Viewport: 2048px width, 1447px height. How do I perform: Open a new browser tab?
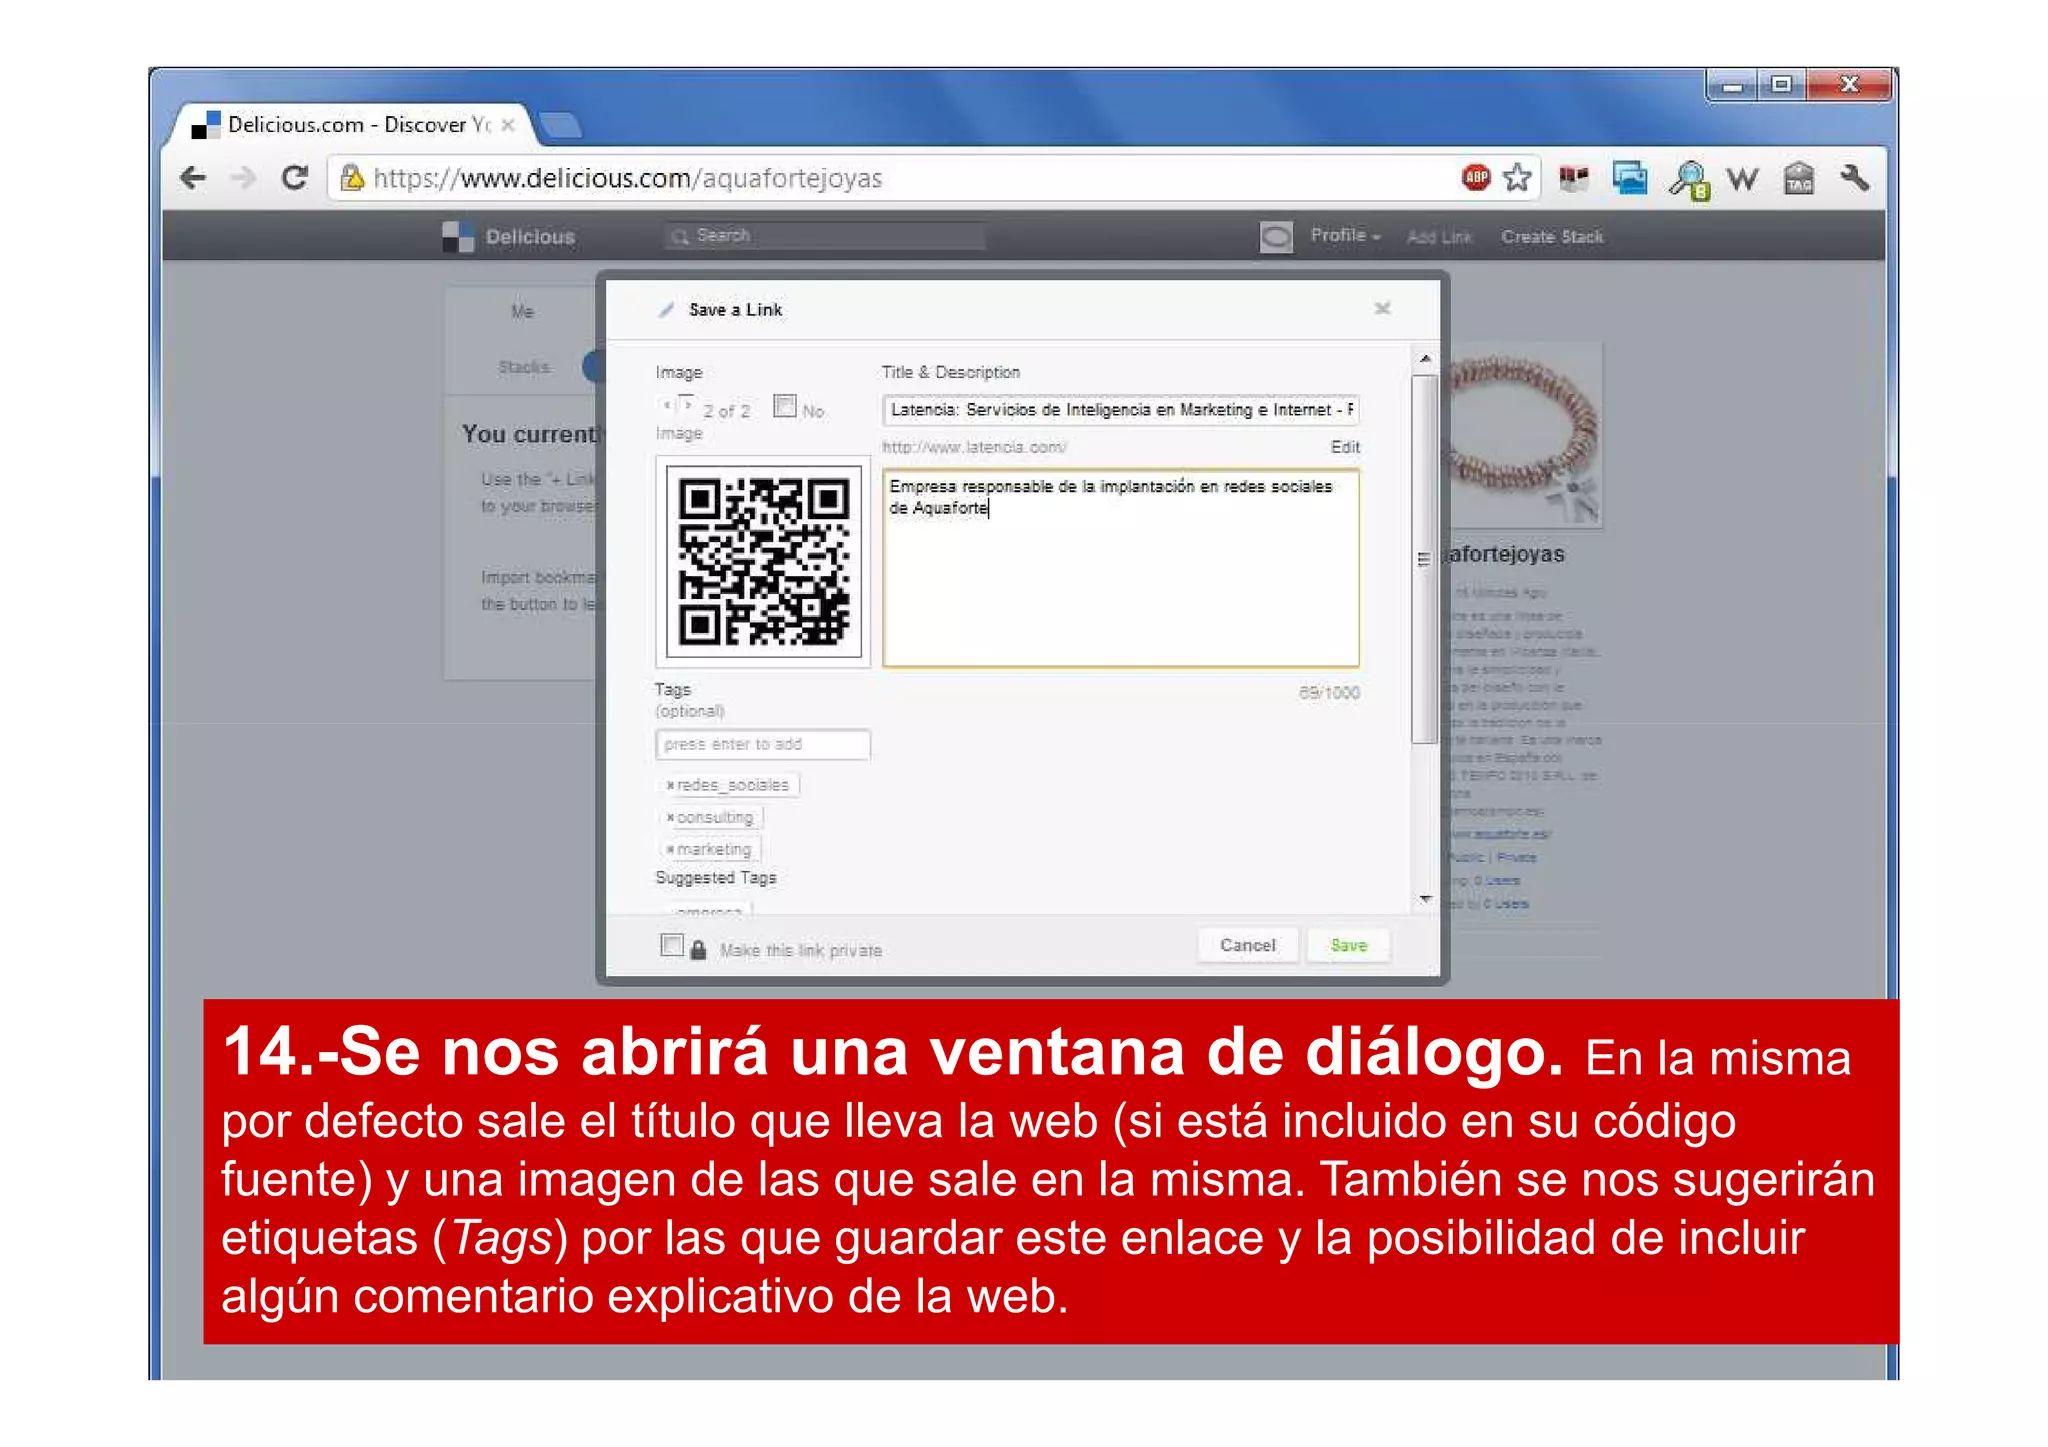click(x=559, y=125)
